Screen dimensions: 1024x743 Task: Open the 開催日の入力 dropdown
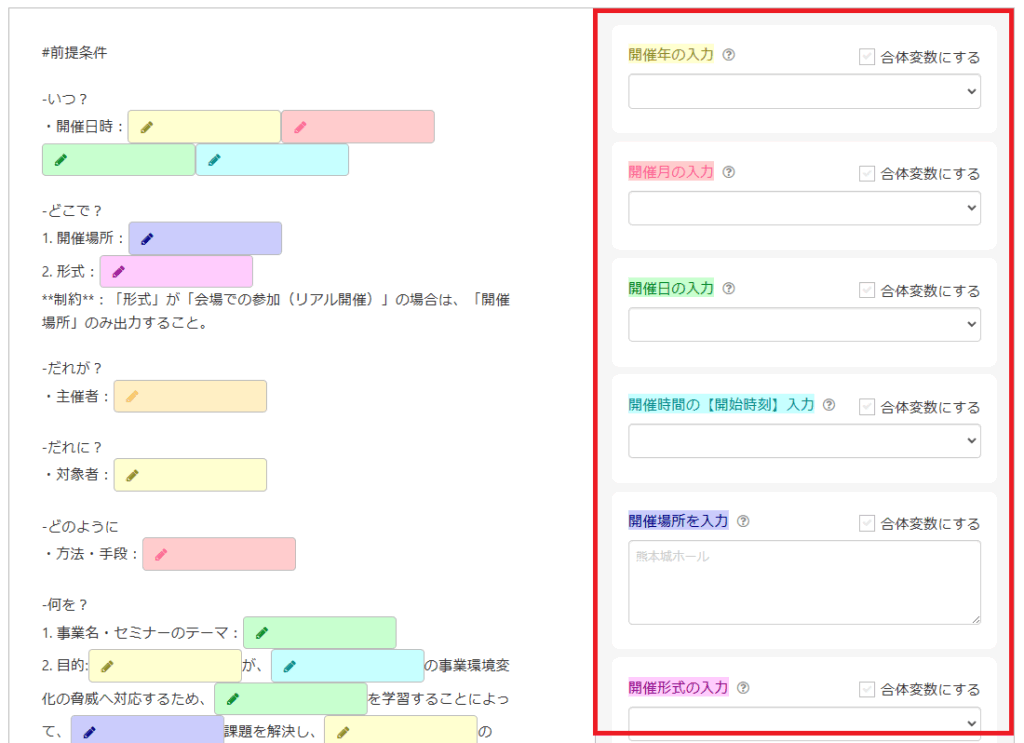pos(804,325)
